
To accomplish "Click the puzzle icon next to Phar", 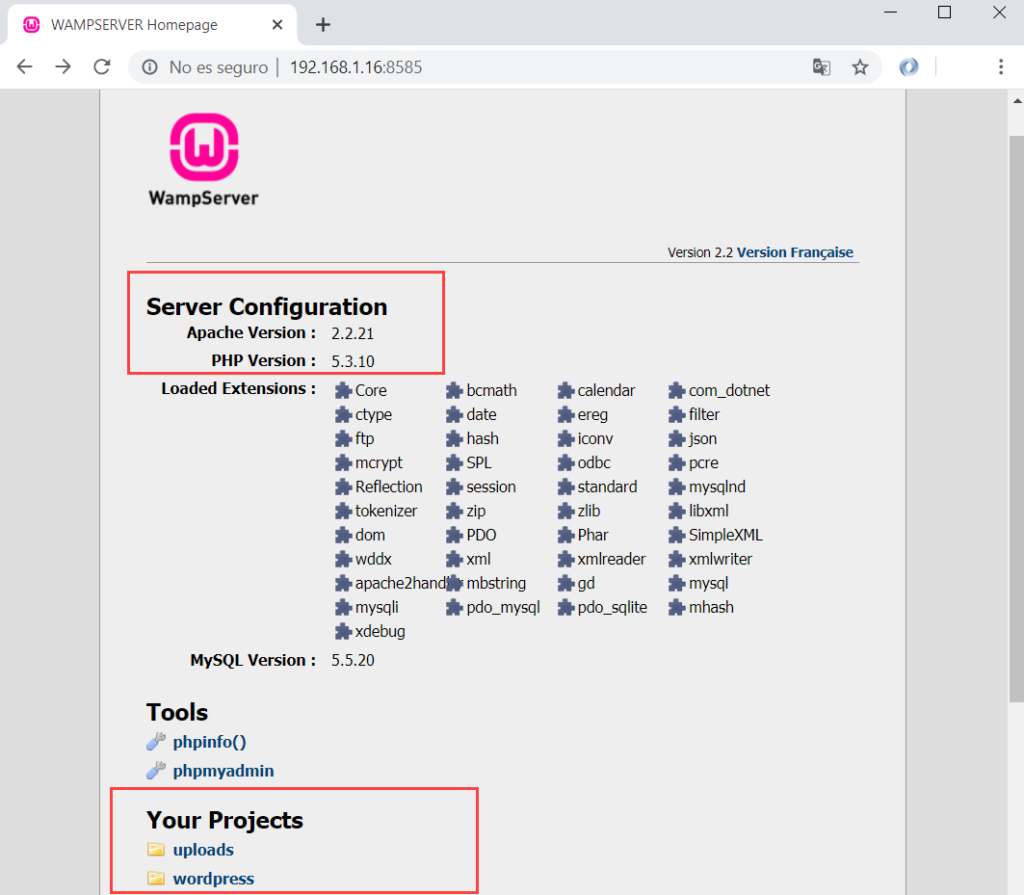I will [x=566, y=536].
